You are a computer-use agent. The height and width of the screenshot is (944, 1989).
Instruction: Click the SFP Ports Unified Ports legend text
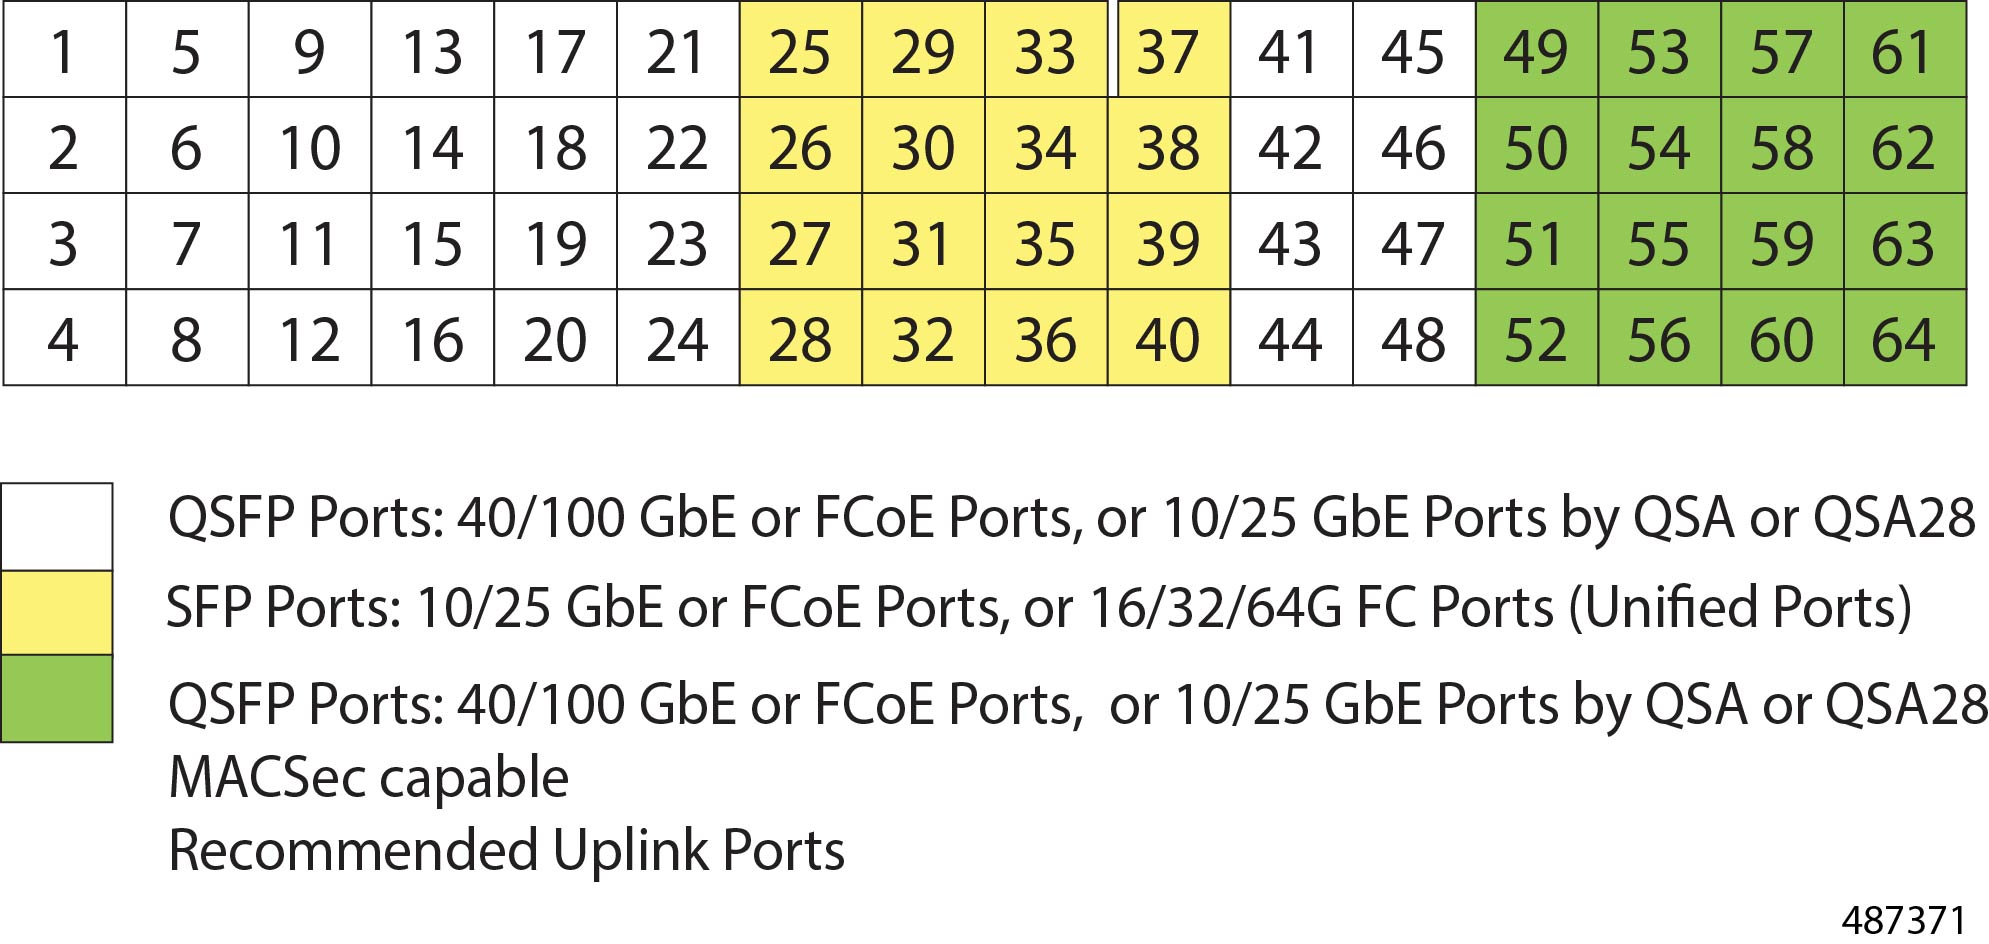click(1039, 608)
